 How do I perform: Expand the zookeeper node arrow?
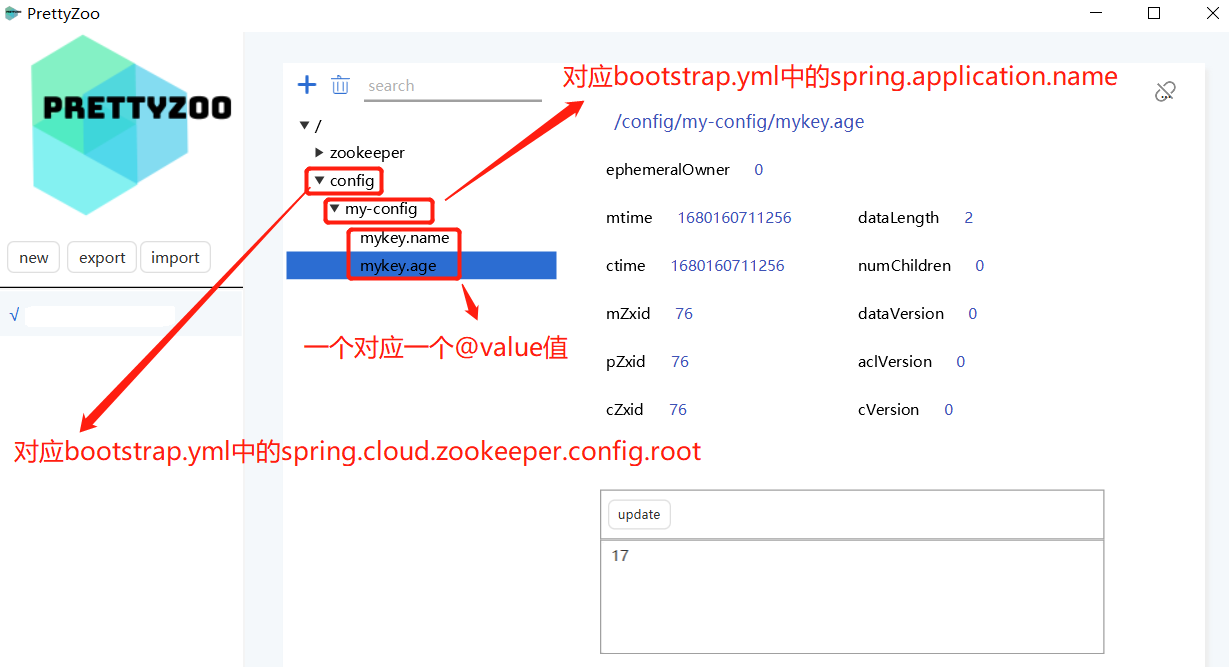319,153
